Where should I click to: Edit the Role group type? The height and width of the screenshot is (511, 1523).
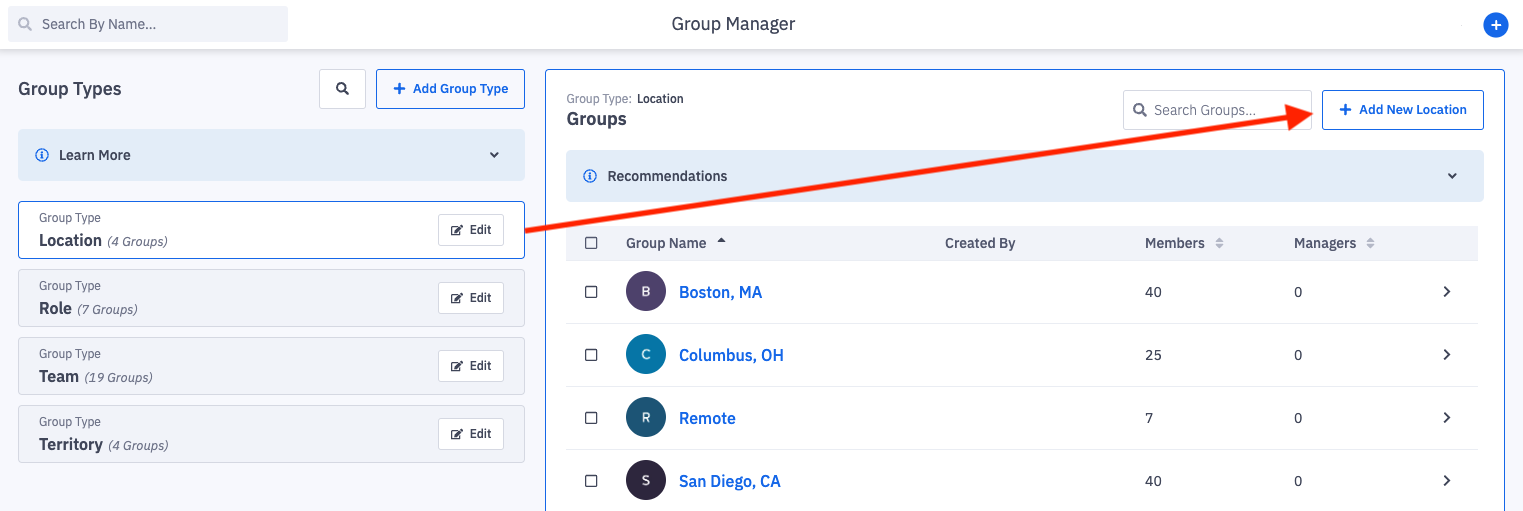[471, 298]
